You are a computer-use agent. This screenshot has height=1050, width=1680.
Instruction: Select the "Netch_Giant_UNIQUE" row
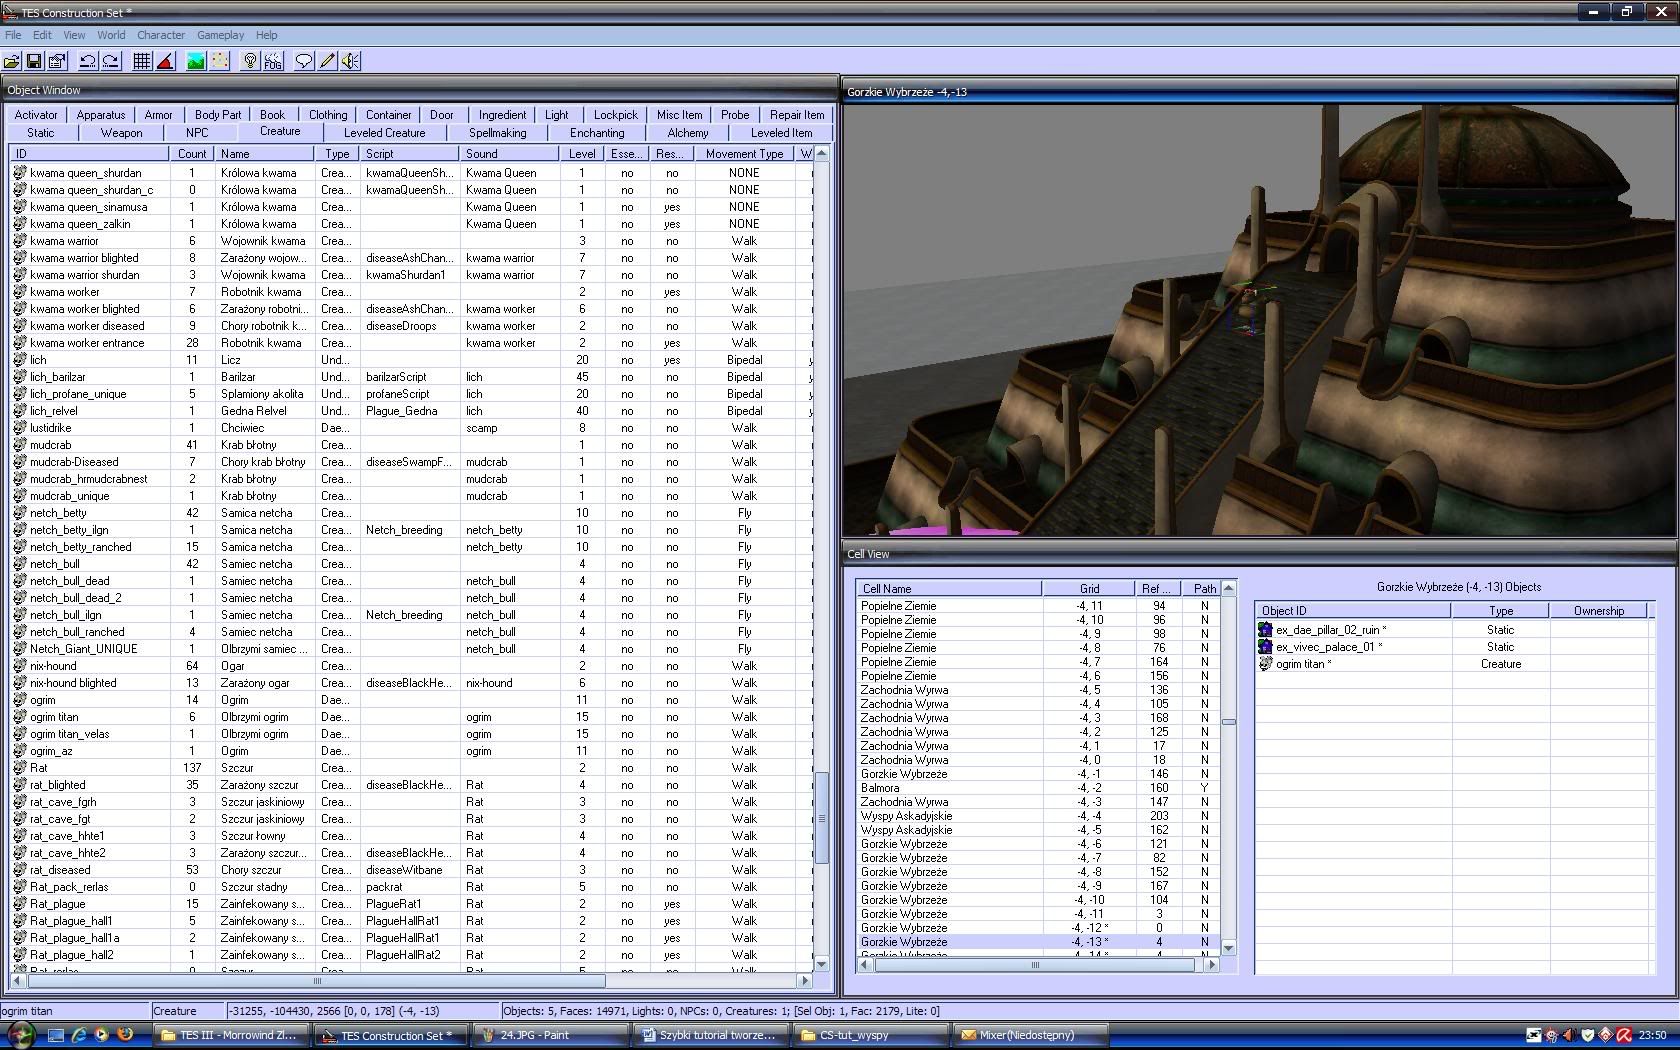pyautogui.click(x=411, y=649)
